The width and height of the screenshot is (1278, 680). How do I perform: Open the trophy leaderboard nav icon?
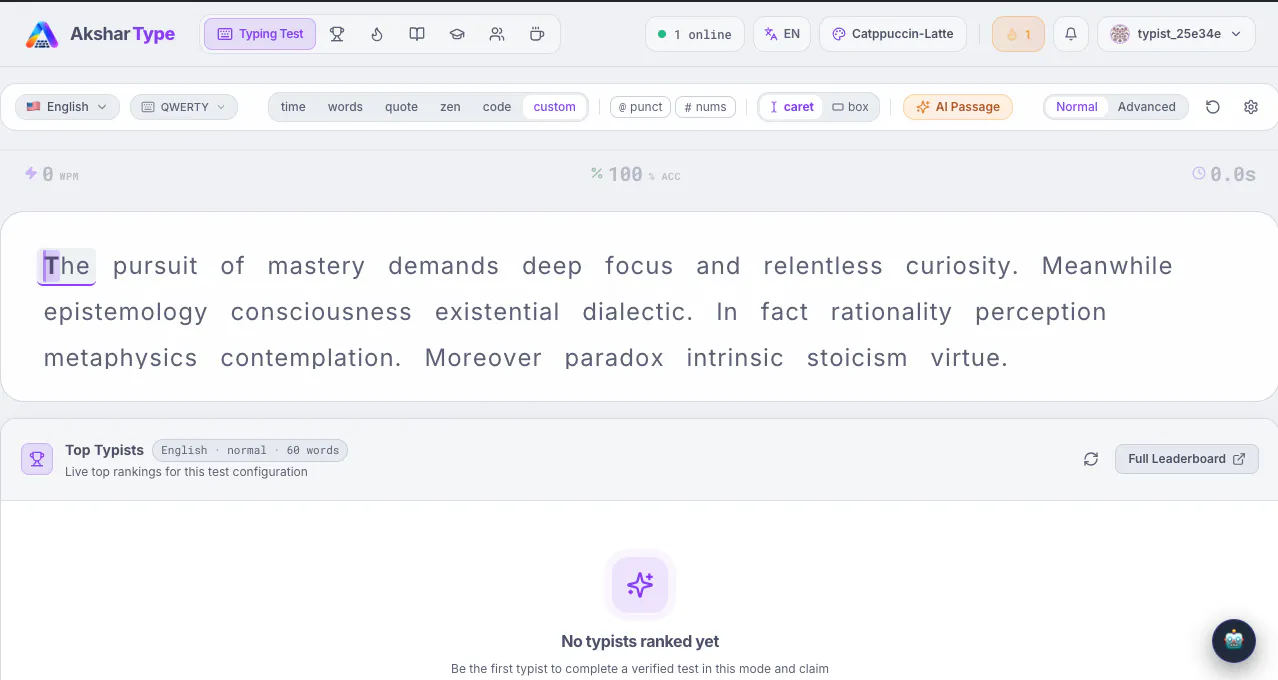pyautogui.click(x=337, y=34)
